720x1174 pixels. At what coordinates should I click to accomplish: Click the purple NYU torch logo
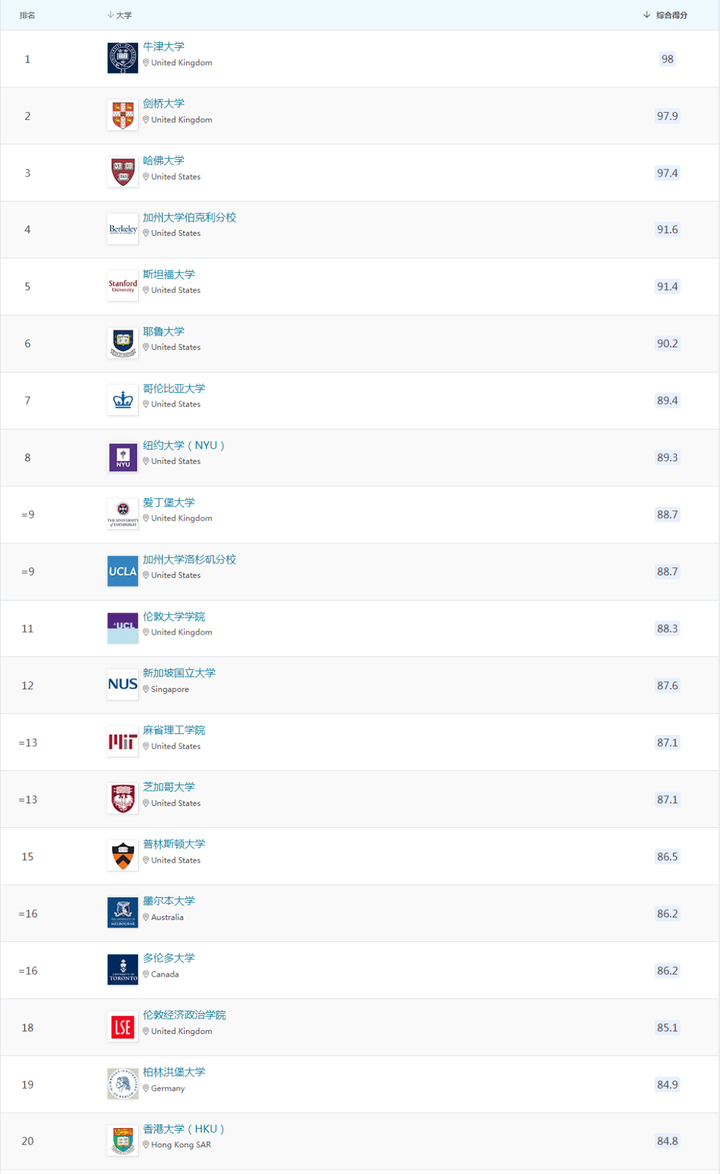[x=123, y=457]
